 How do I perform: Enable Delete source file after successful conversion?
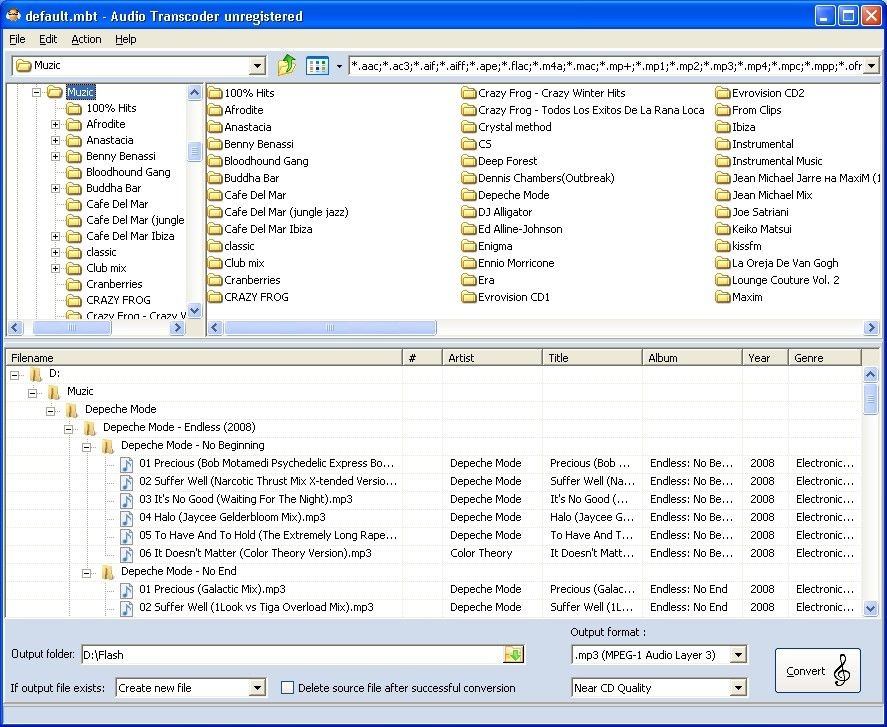point(288,688)
